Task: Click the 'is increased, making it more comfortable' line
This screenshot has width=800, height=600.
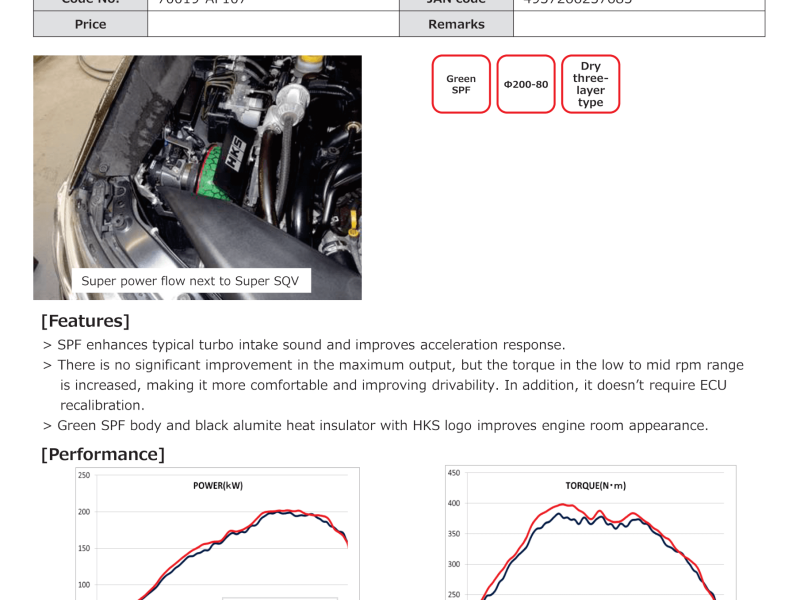Action: coord(393,385)
